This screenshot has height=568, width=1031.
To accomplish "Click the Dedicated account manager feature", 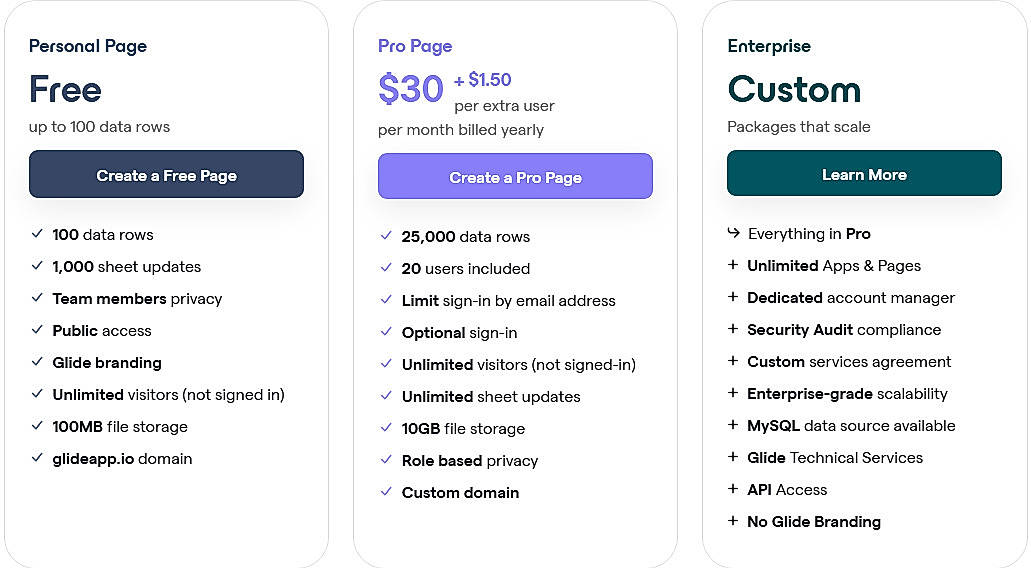I will click(851, 298).
